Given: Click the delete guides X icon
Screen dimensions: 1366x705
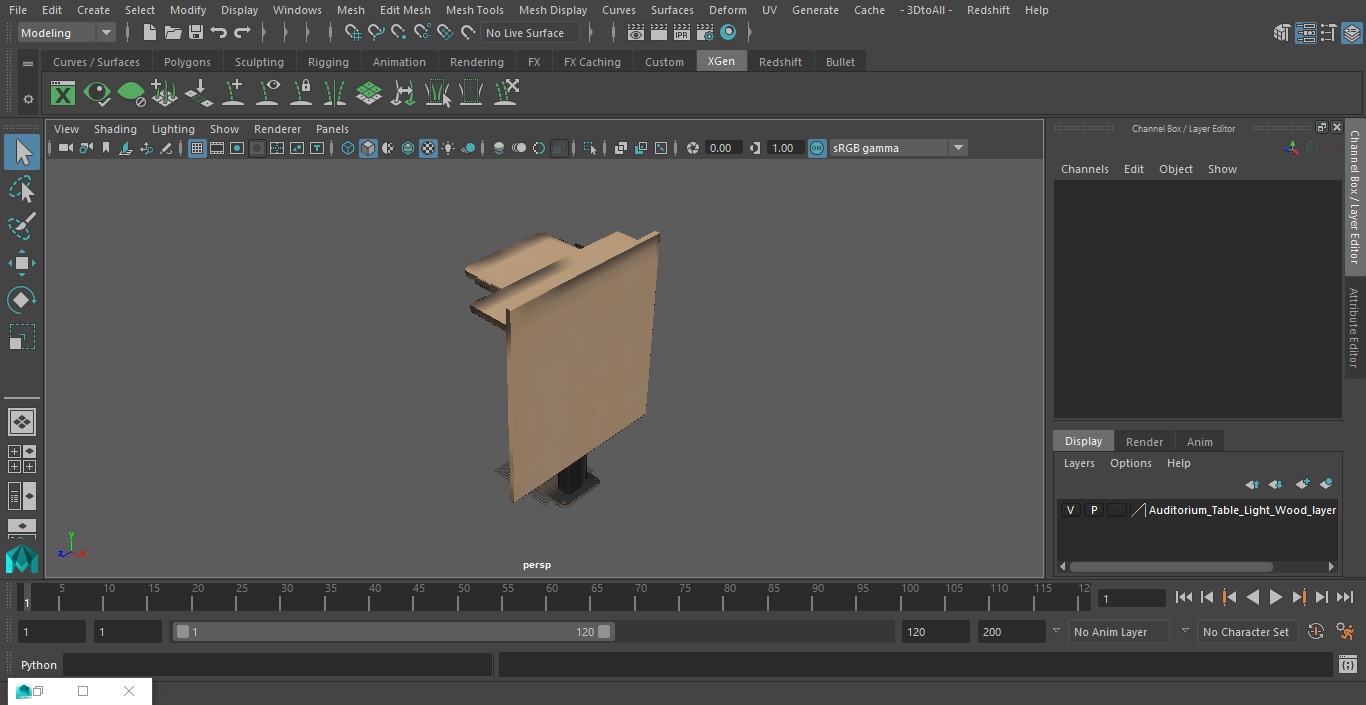Looking at the screenshot, I should (506, 94).
